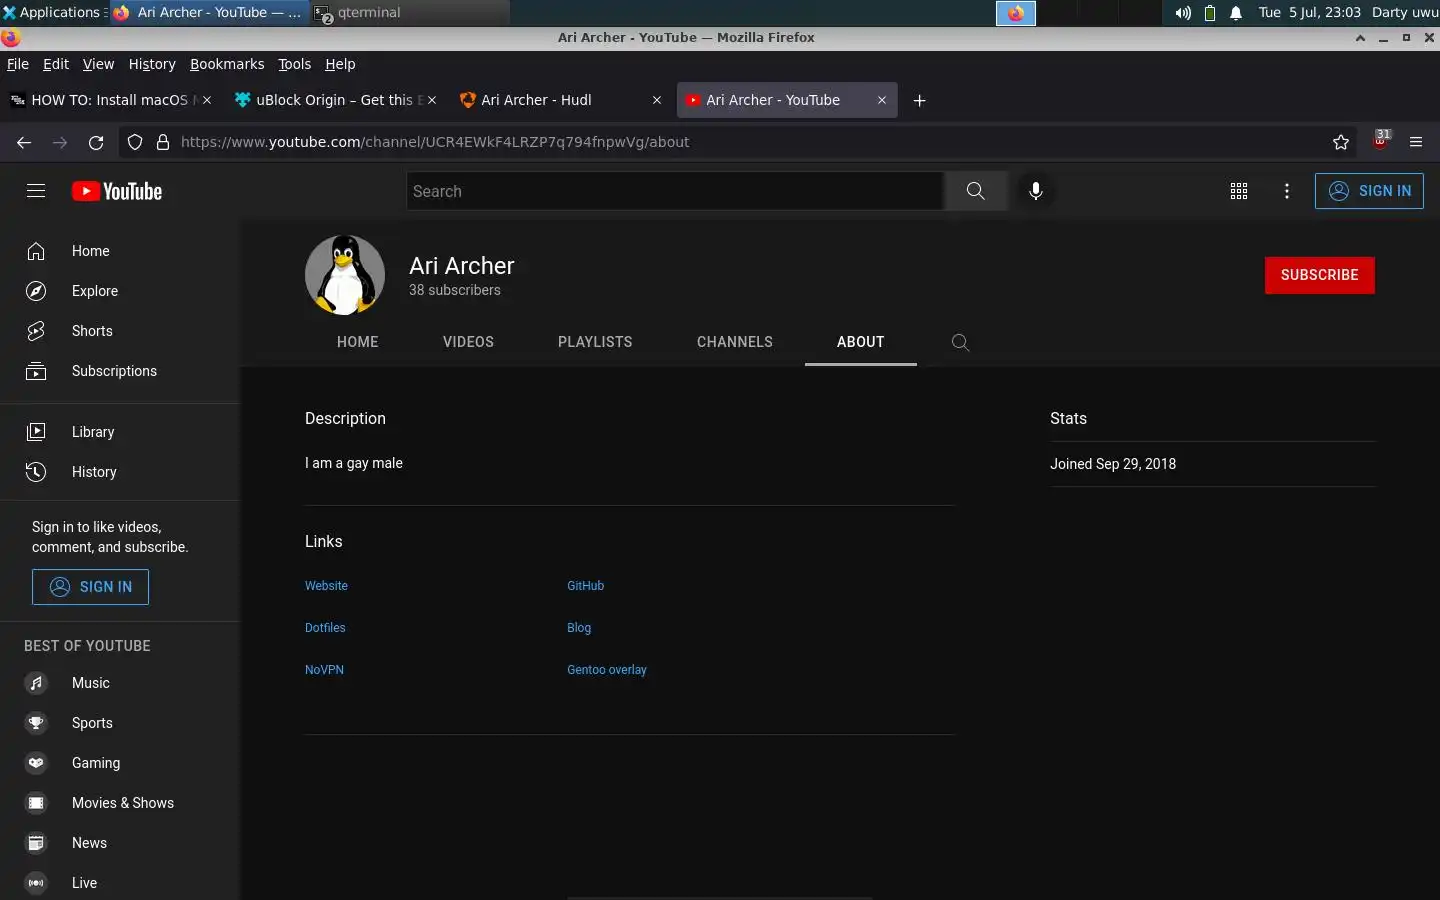This screenshot has height=900, width=1440.
Task: Open Subscriptions in sidebar
Action: [120, 371]
